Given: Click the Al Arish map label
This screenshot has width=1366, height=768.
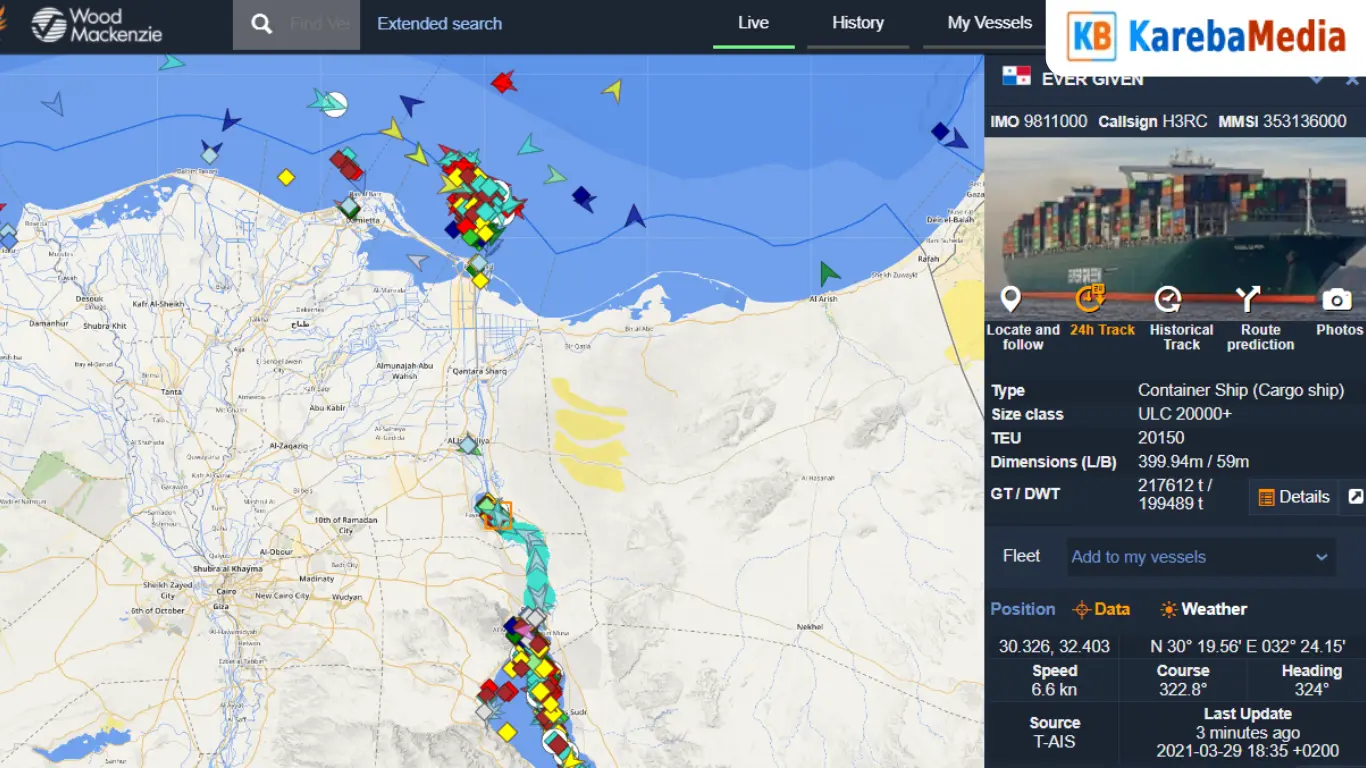Looking at the screenshot, I should [x=823, y=299].
